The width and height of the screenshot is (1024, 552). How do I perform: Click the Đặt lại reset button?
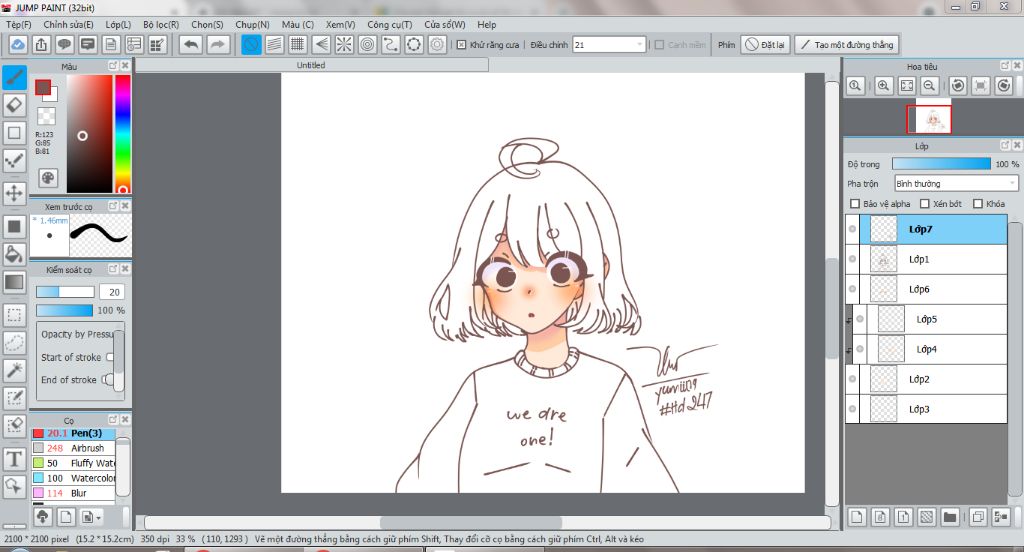point(765,44)
